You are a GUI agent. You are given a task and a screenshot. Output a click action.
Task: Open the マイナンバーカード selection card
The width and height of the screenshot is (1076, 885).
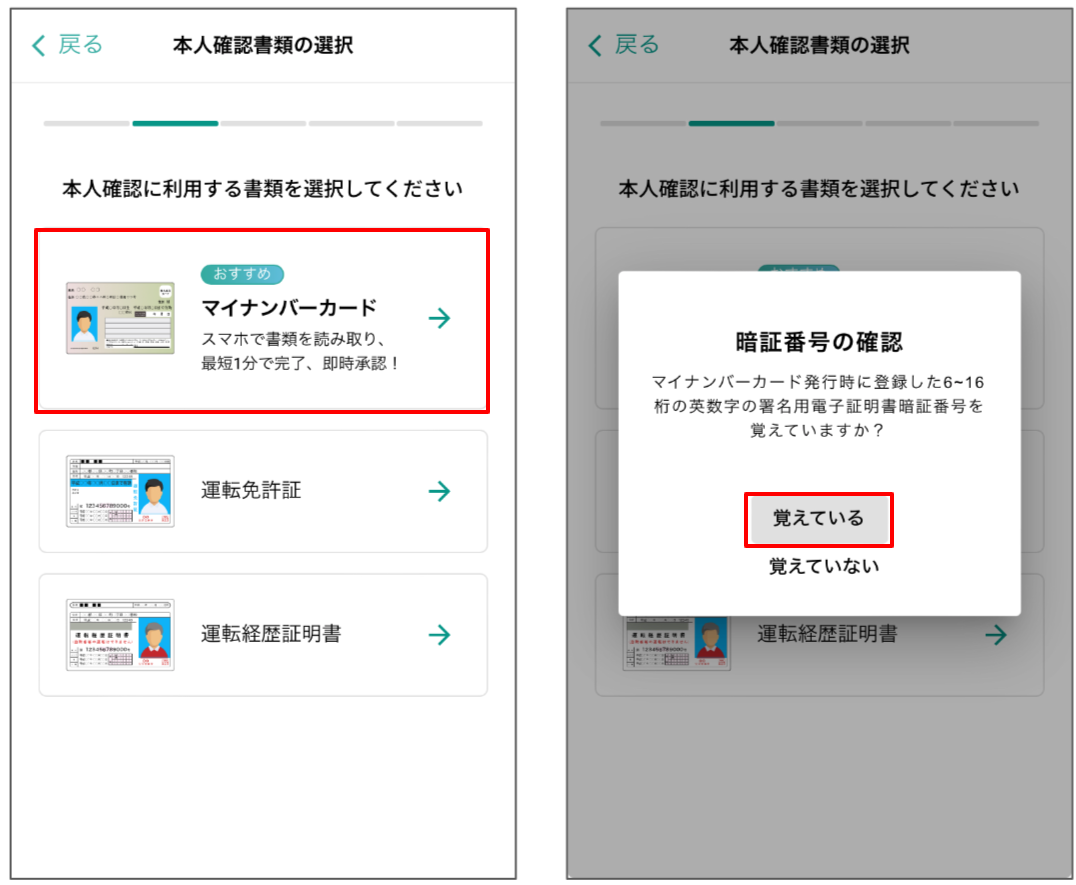tap(262, 318)
